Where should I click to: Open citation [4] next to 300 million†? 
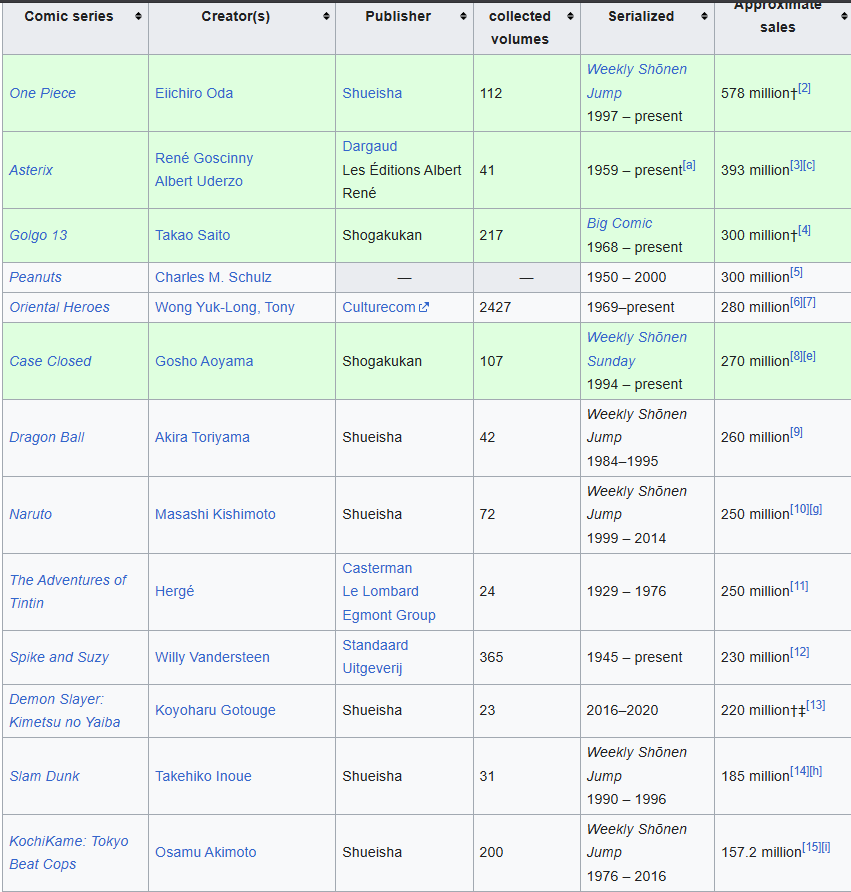(804, 230)
